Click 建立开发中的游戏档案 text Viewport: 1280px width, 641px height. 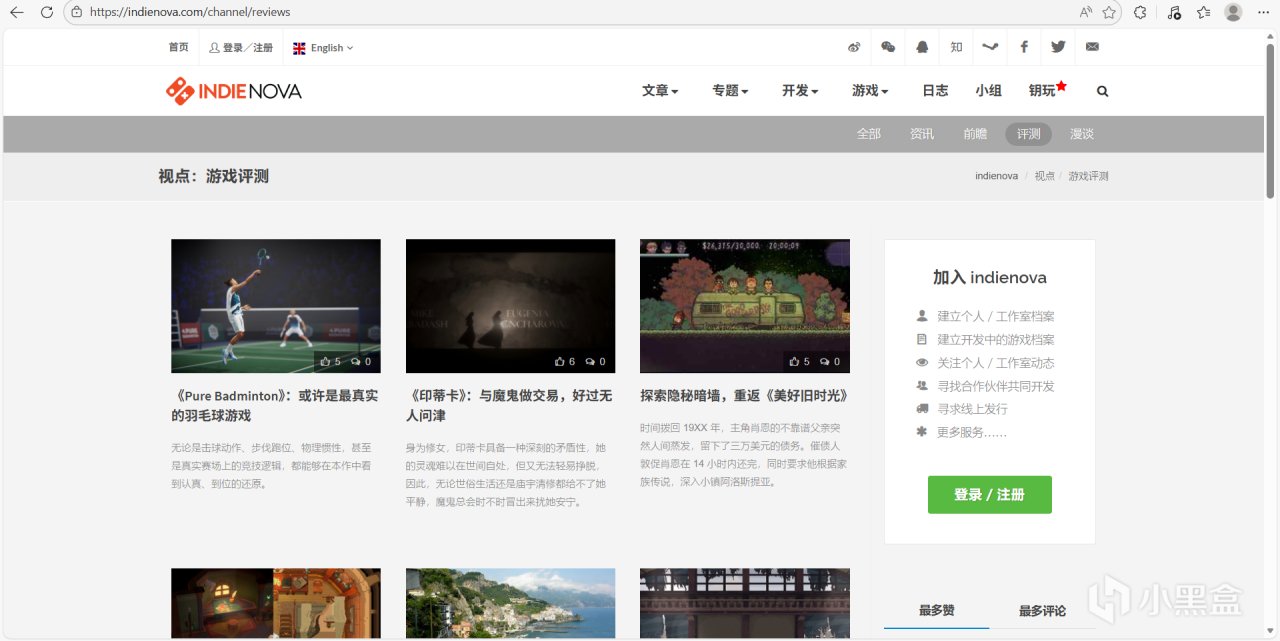pos(996,340)
